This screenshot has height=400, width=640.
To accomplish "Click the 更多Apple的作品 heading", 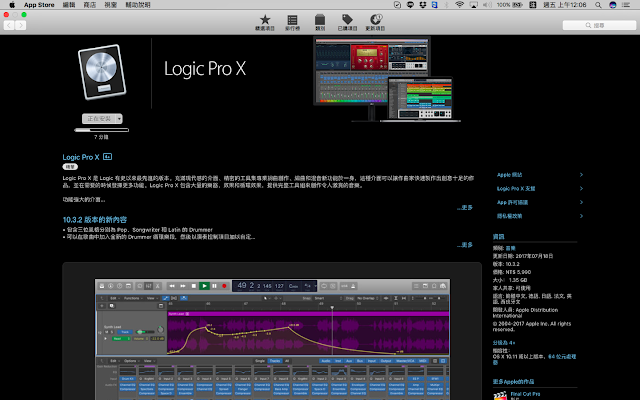I will pyautogui.click(x=513, y=382).
